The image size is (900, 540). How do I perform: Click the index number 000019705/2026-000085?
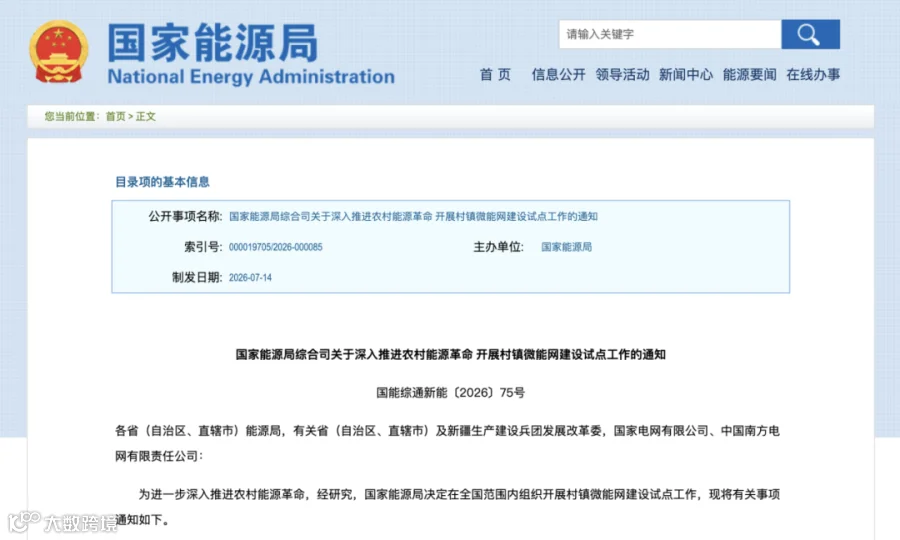(276, 247)
